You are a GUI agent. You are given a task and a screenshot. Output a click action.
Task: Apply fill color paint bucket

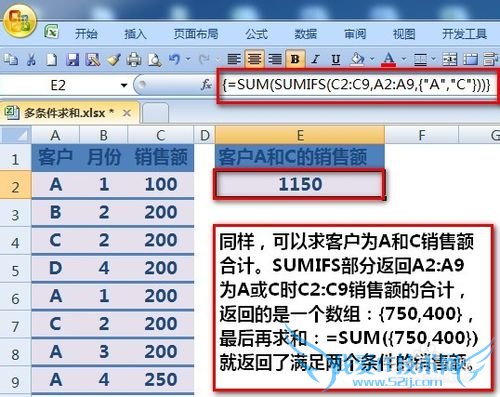click(x=357, y=59)
